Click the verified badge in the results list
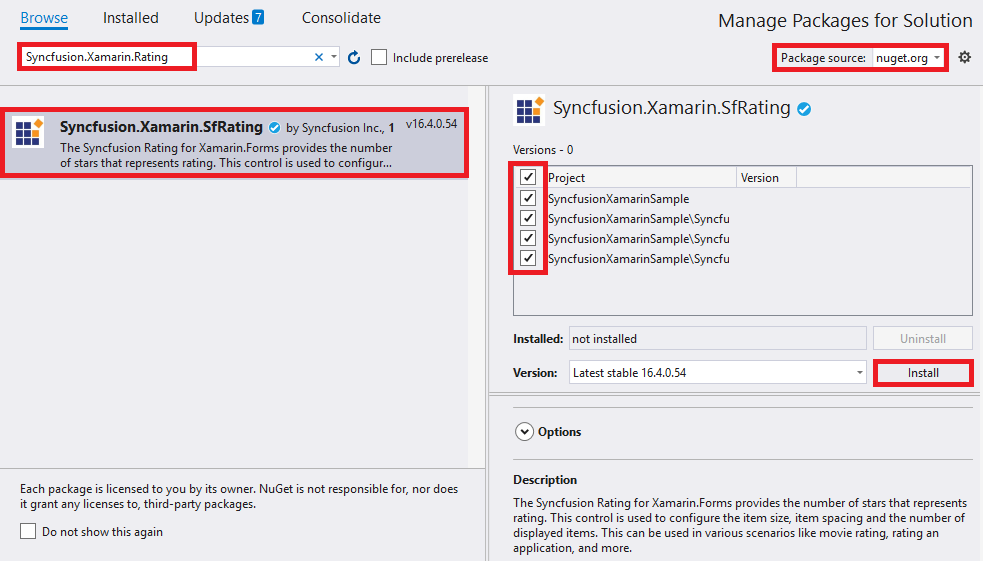 pos(274,127)
